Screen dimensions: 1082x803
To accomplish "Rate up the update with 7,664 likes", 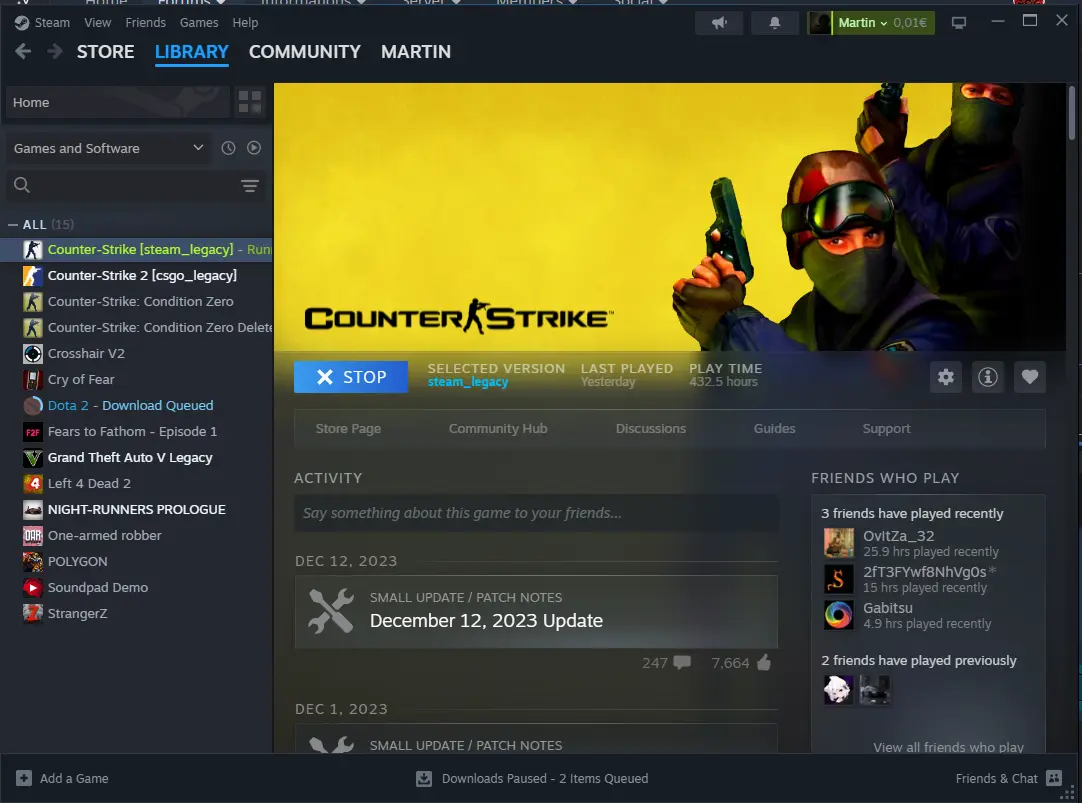I will (763, 662).
